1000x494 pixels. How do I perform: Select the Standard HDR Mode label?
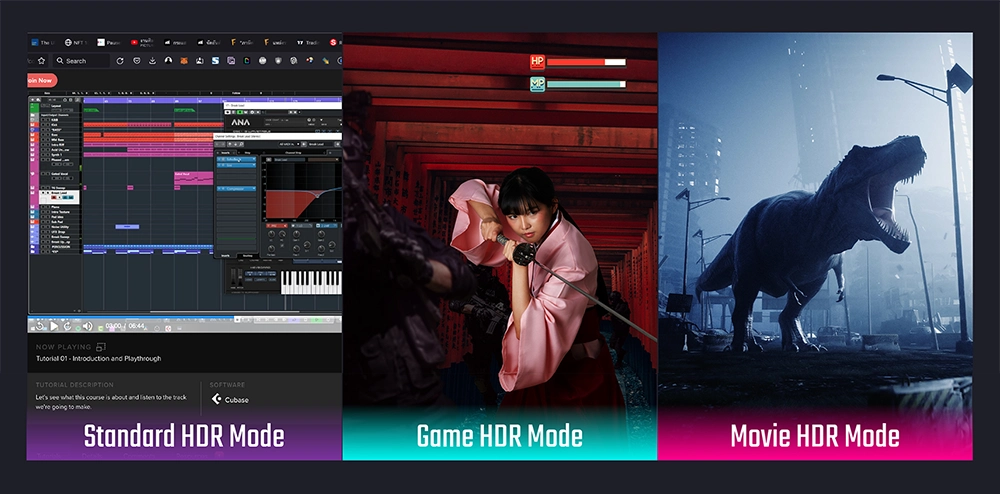(184, 437)
